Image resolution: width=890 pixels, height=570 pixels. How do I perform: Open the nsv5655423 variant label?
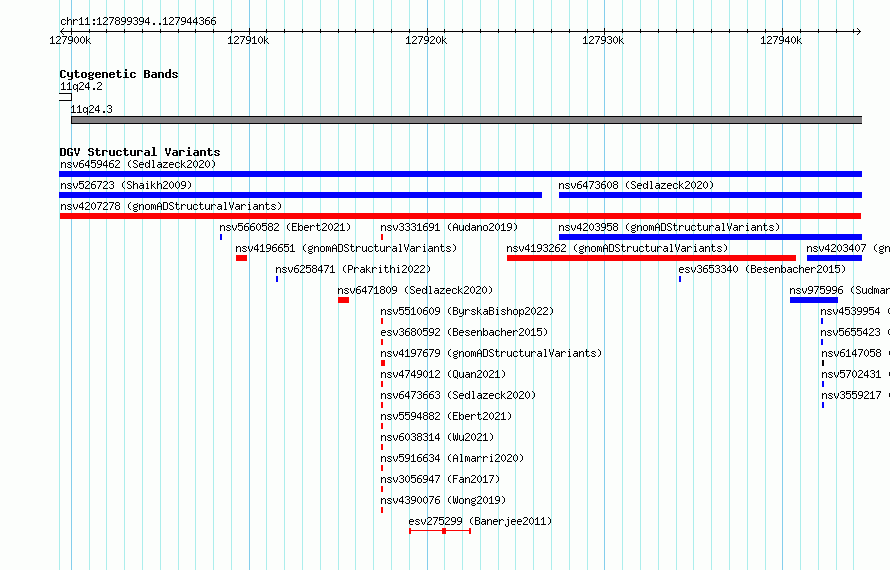855,332
